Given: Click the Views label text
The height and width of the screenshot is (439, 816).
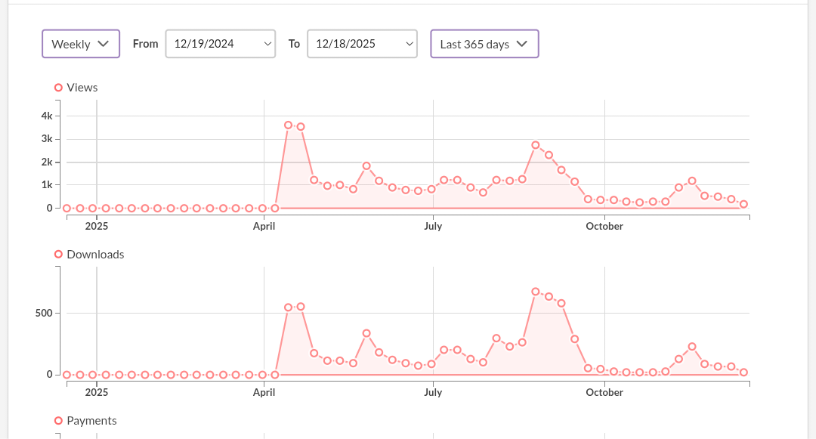Looking at the screenshot, I should pos(82,87).
